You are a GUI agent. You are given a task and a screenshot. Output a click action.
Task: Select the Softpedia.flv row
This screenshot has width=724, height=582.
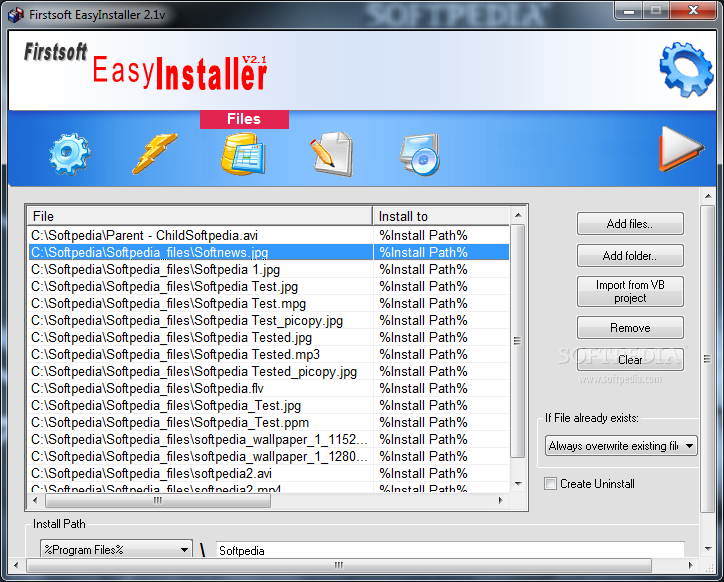pos(269,388)
